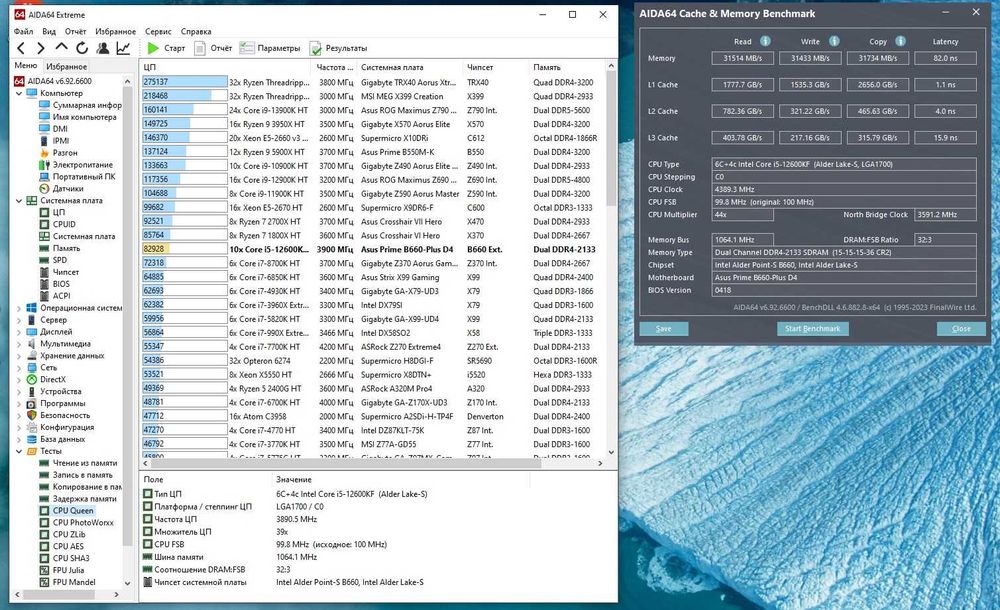This screenshot has width=1000, height=610.
Task: Go back with the left arrow toolbar icon
Action: [x=21, y=48]
